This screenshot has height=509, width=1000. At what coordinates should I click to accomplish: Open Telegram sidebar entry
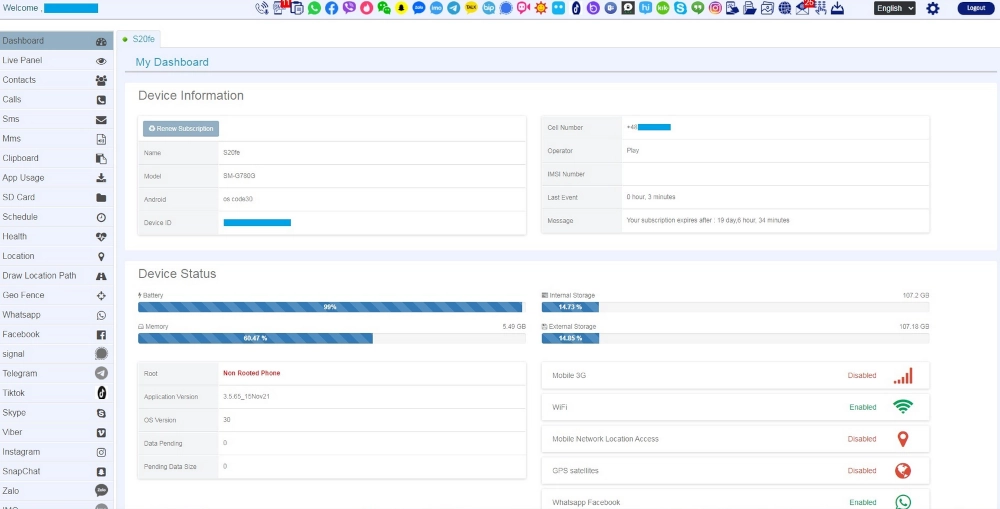click(57, 374)
